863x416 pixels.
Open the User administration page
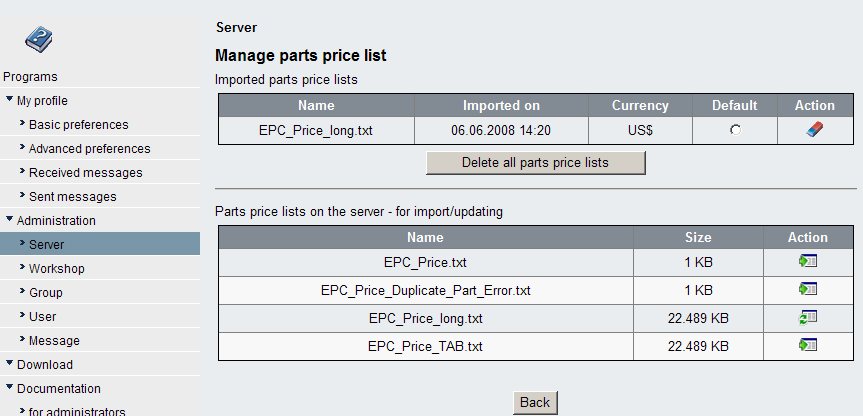click(x=42, y=317)
